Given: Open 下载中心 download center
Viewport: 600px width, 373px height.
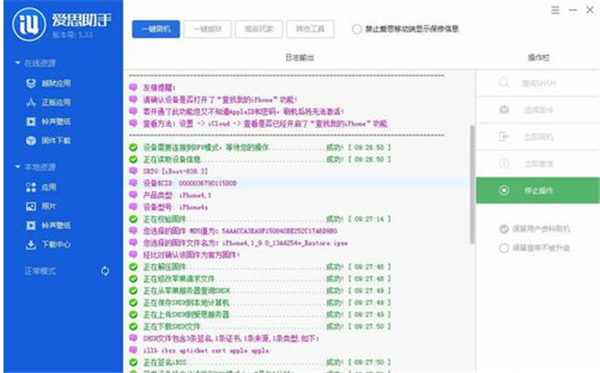Looking at the screenshot, I should pyautogui.click(x=48, y=244).
